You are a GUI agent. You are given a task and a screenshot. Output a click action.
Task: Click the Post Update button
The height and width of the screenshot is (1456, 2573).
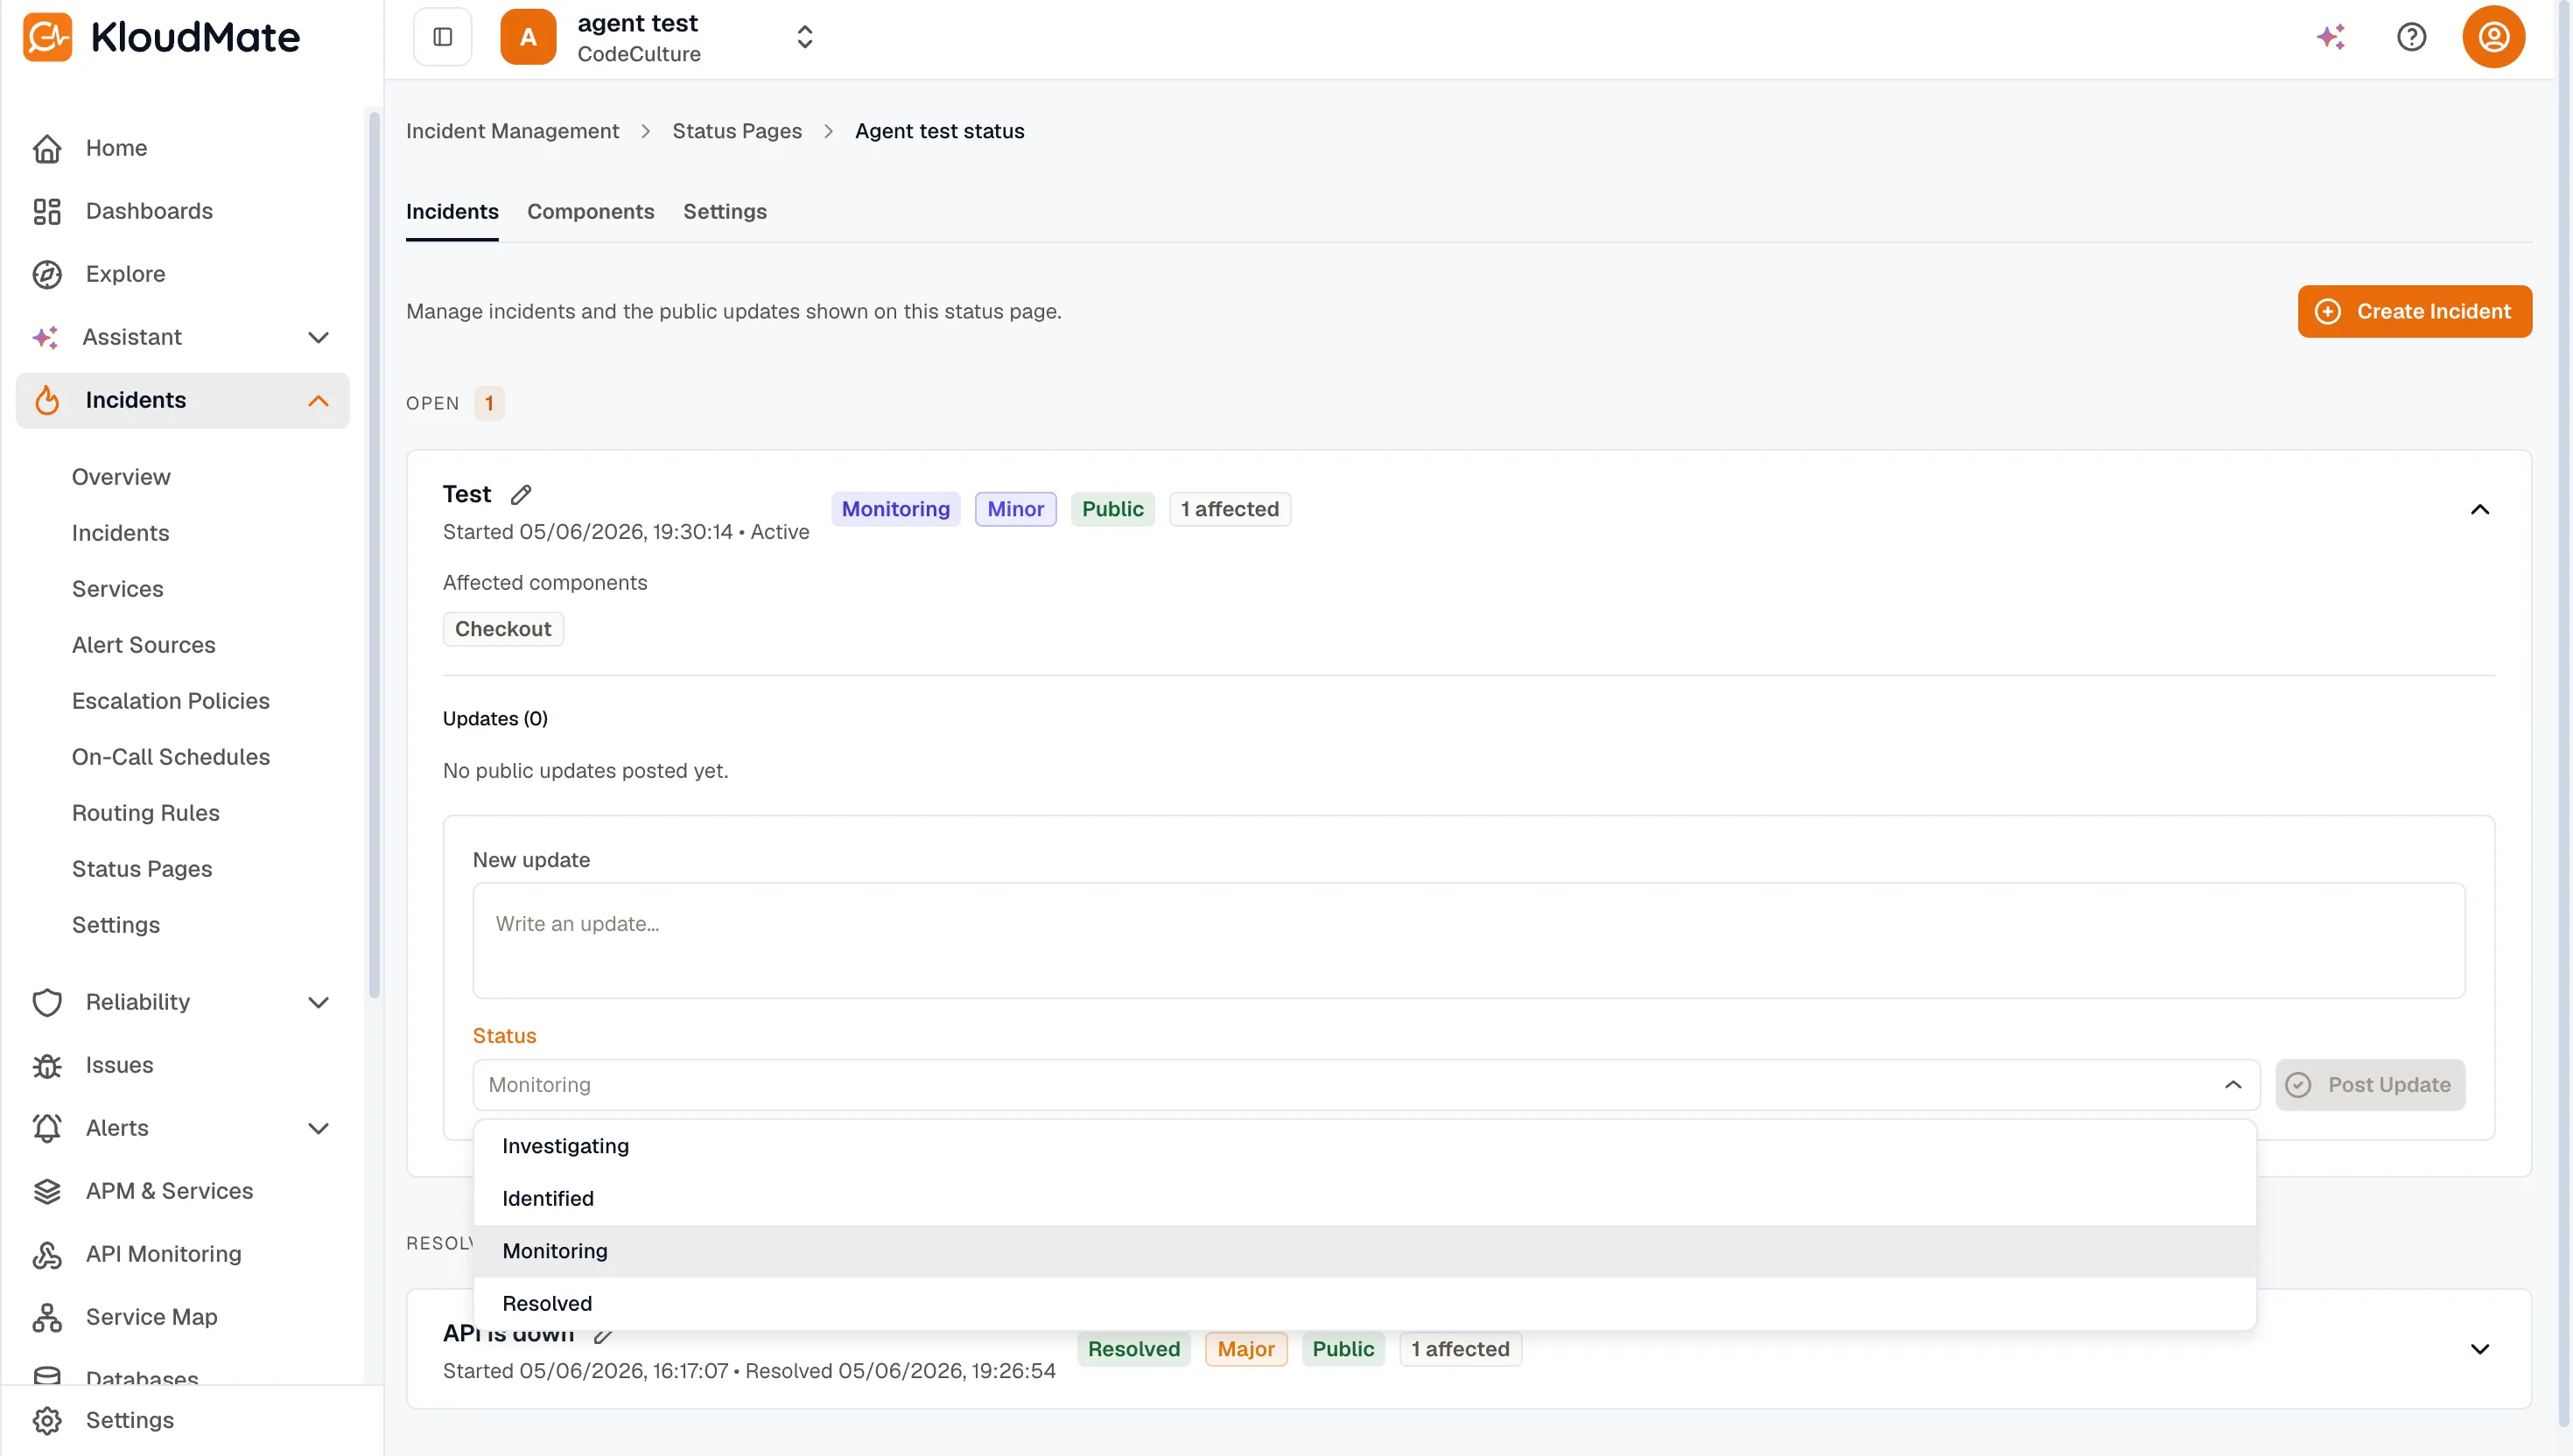coord(2370,1085)
